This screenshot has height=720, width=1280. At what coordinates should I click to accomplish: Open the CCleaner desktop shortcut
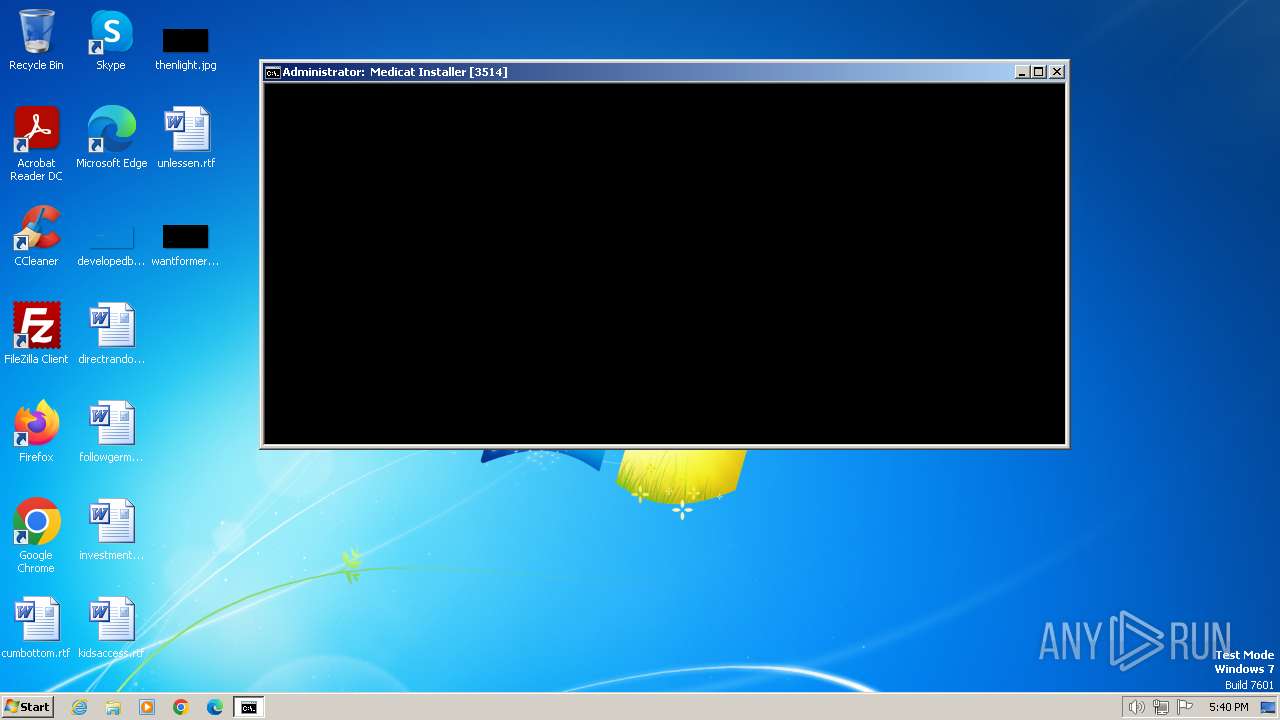[x=36, y=236]
